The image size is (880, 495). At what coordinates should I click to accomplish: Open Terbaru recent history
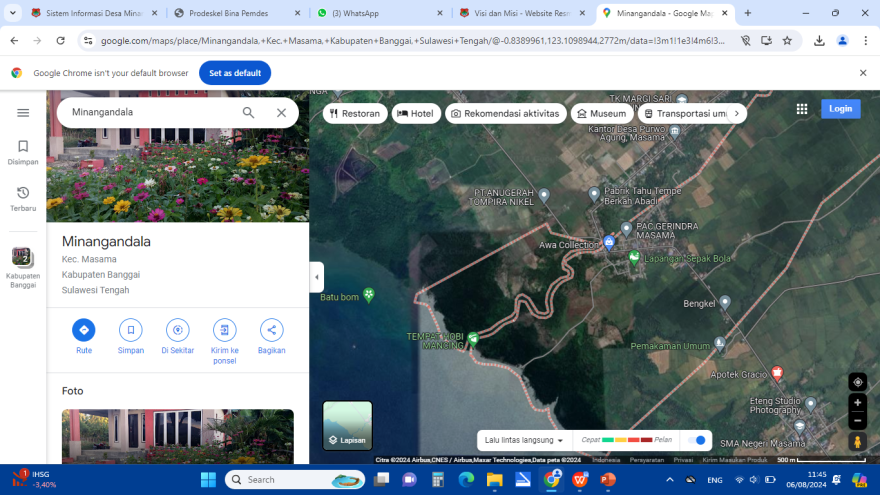tap(23, 199)
